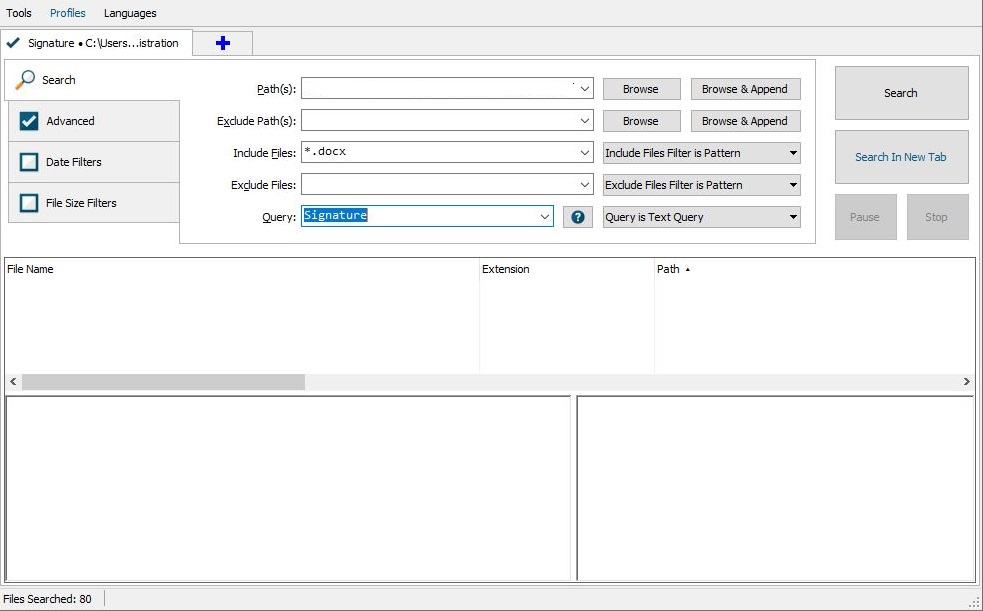Viewport: 983px width, 611px height.
Task: Click the Include Files input field
Action: [x=438, y=153]
